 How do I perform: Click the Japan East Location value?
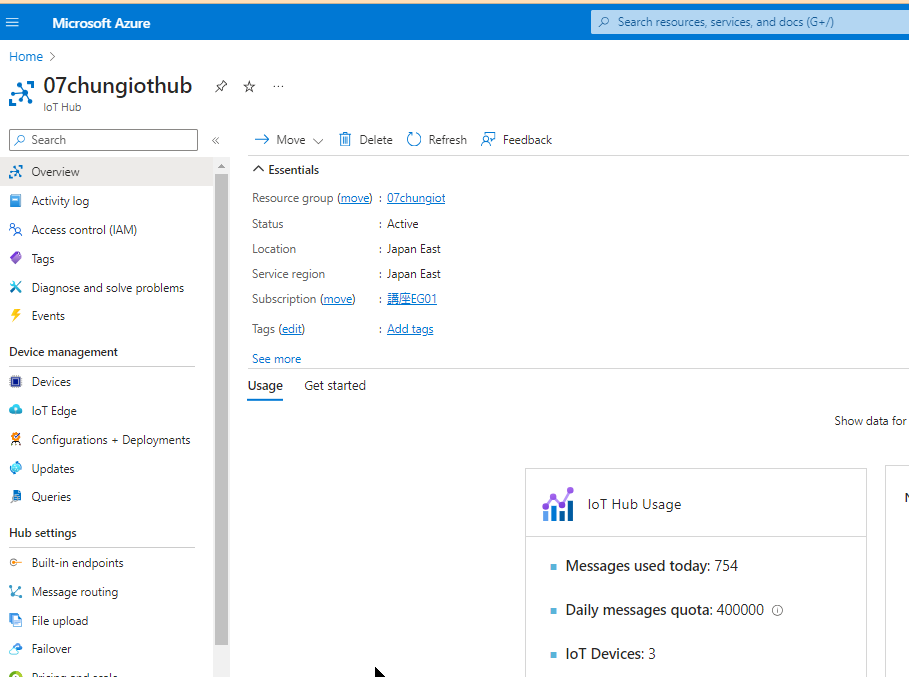[x=413, y=249]
